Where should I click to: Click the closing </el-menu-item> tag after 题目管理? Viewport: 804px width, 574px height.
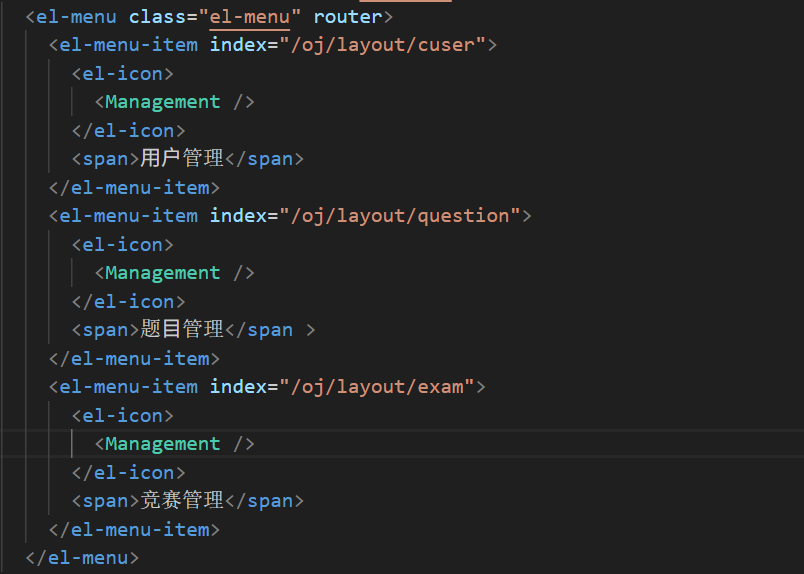click(134, 359)
